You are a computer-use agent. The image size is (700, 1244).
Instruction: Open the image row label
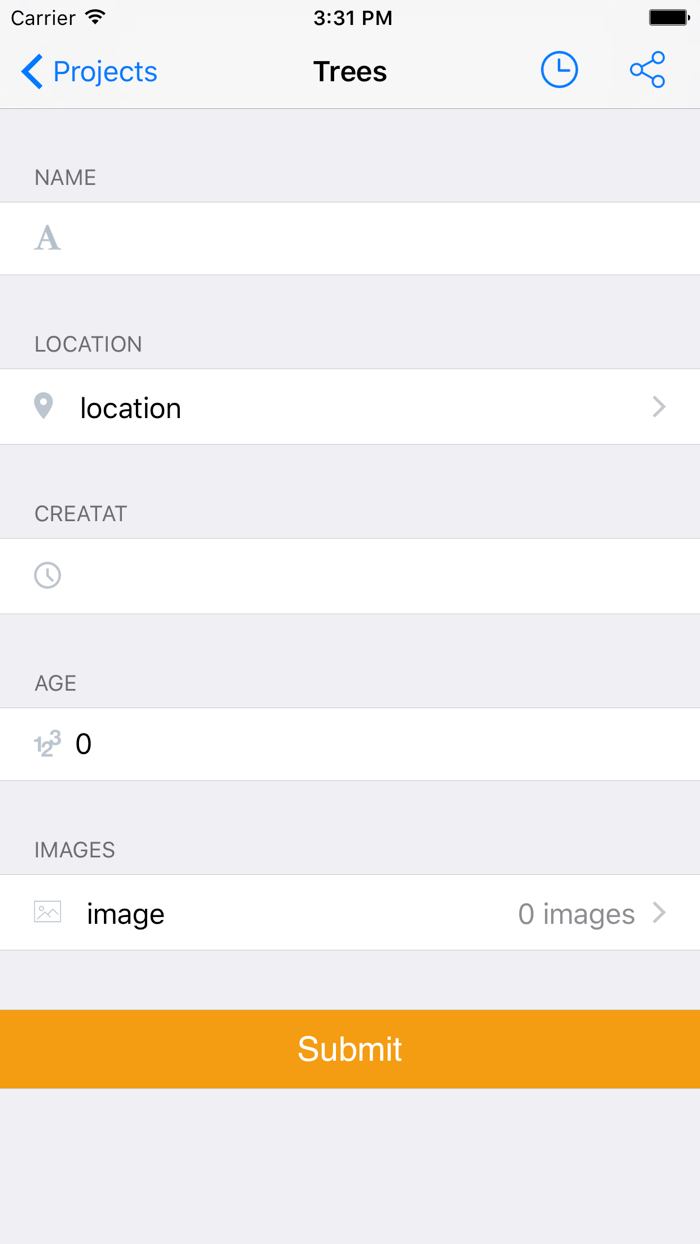click(126, 914)
